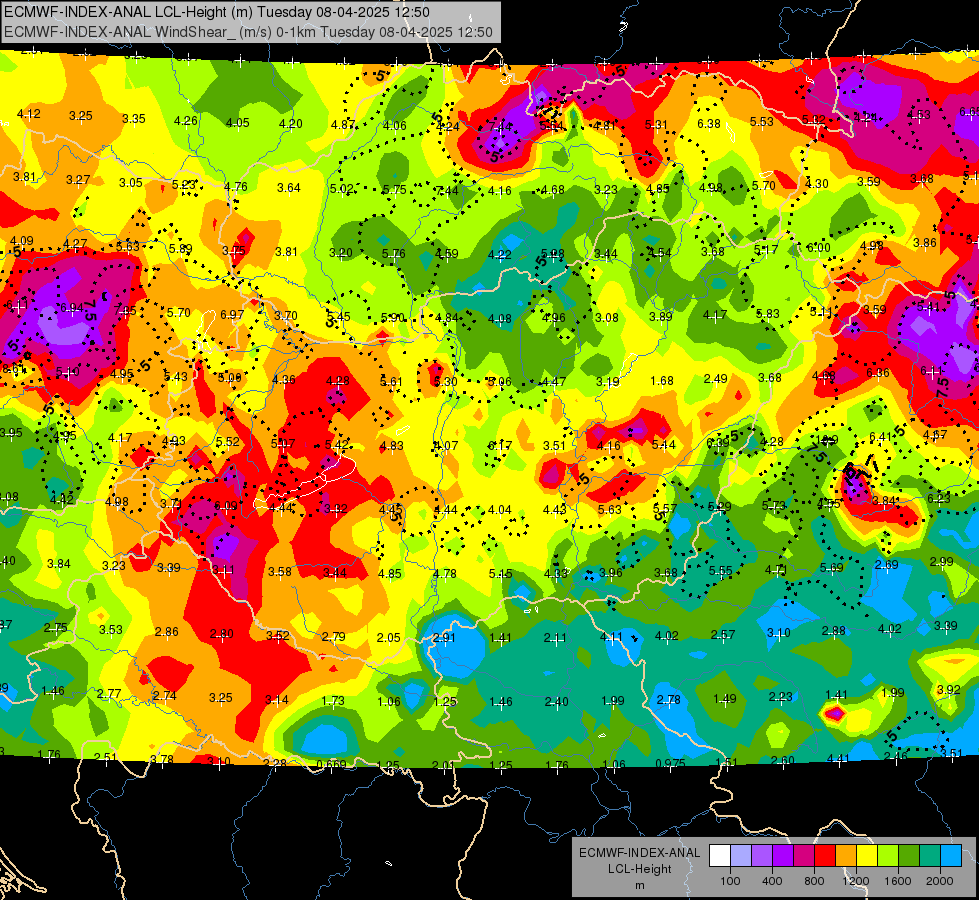Click the light lavender legend swatch
Viewport: 979px width, 900px height.
[741, 856]
